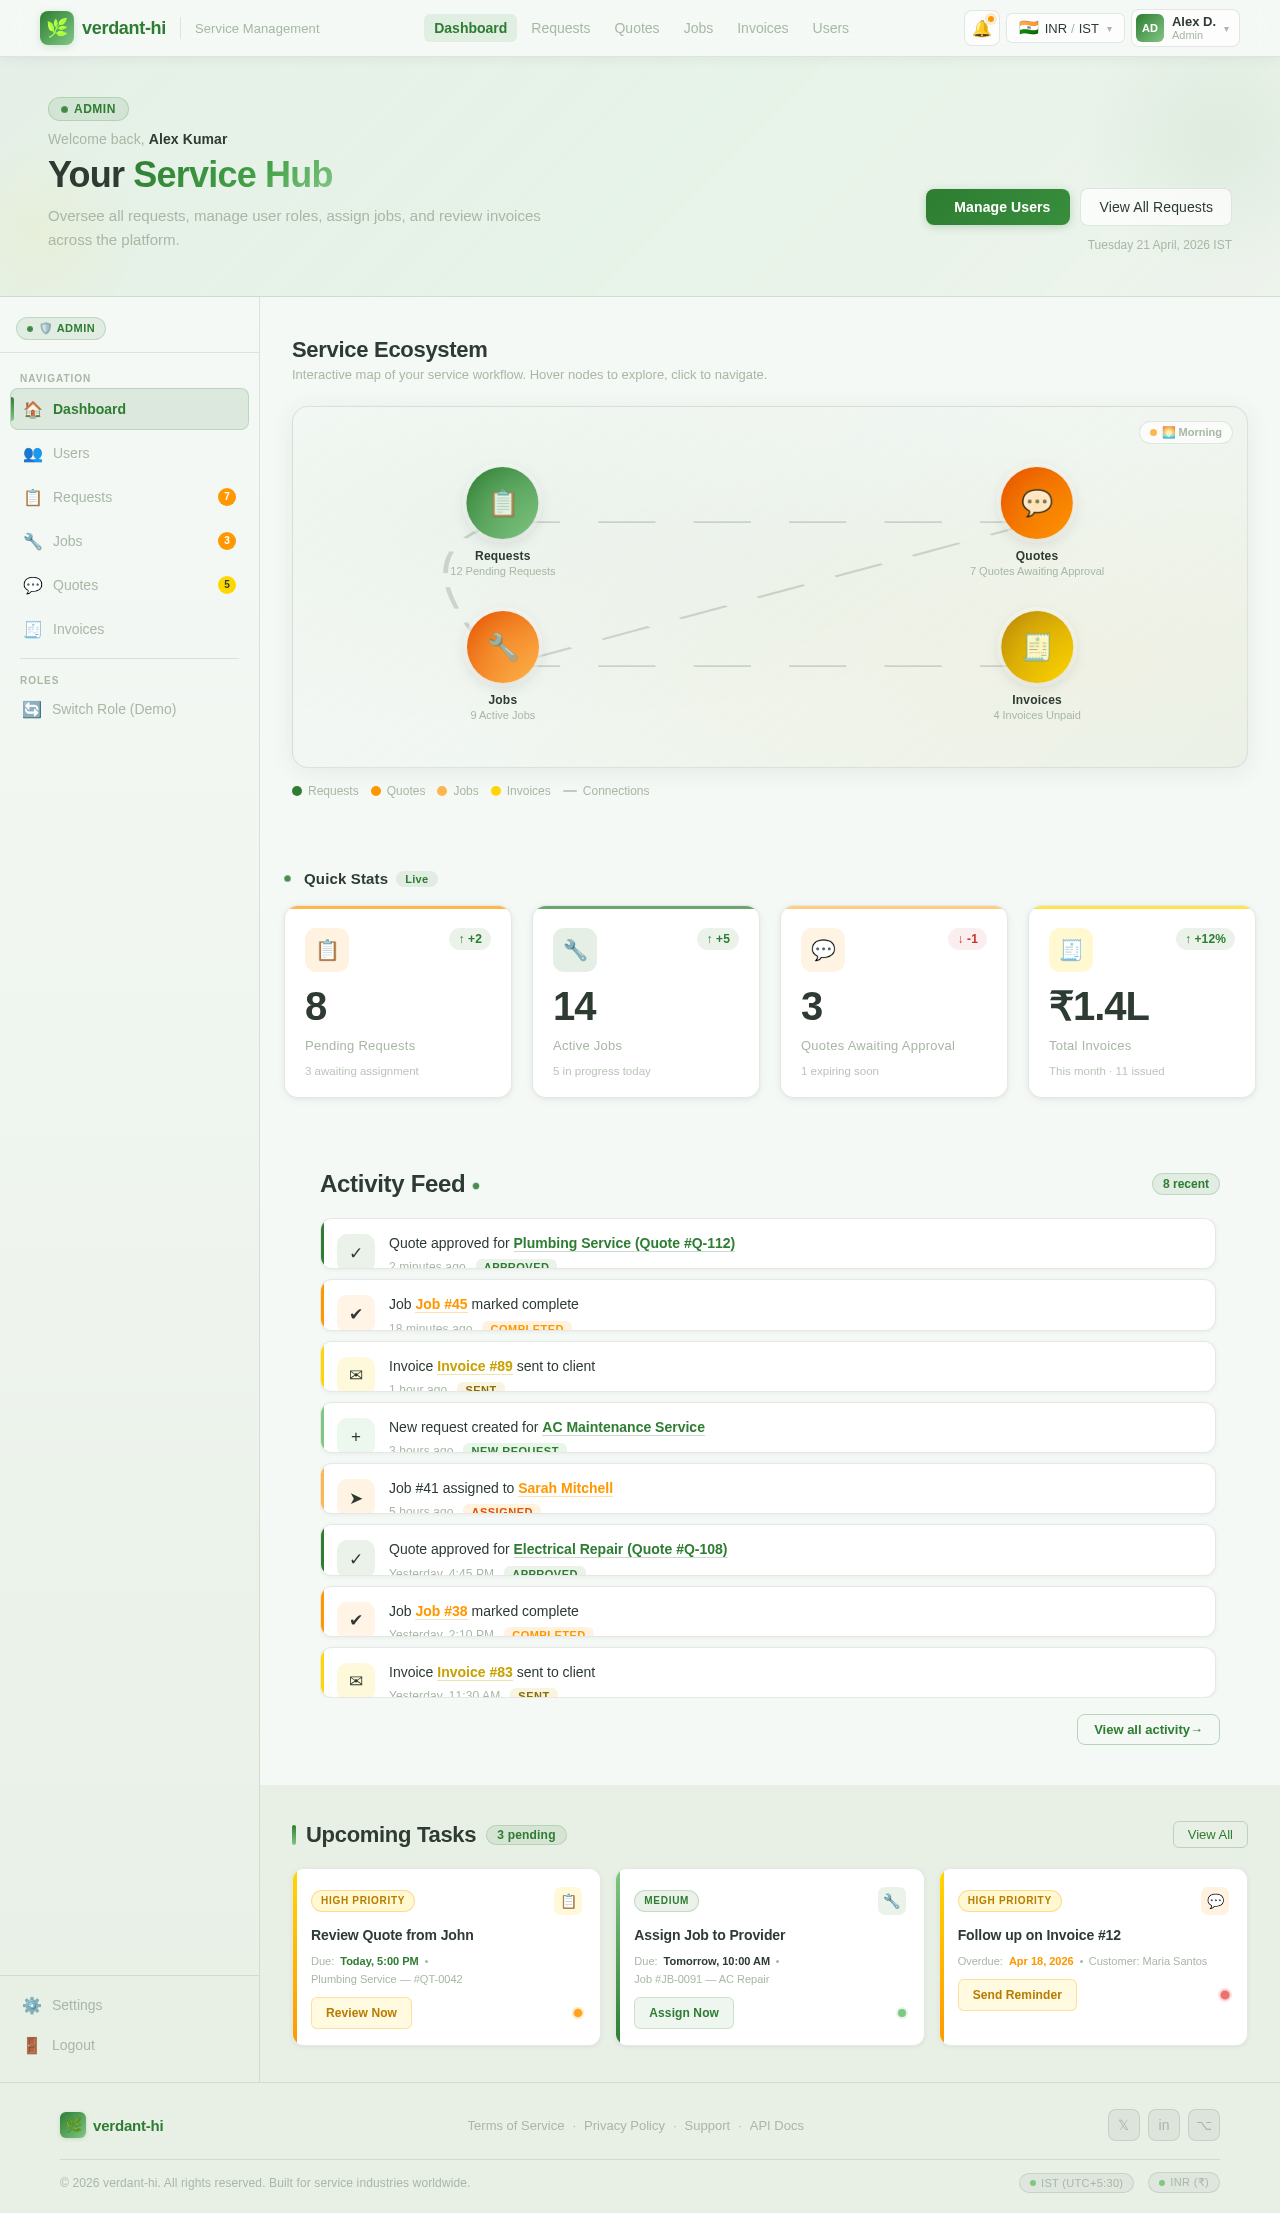Click View all activity link

click(1148, 1729)
